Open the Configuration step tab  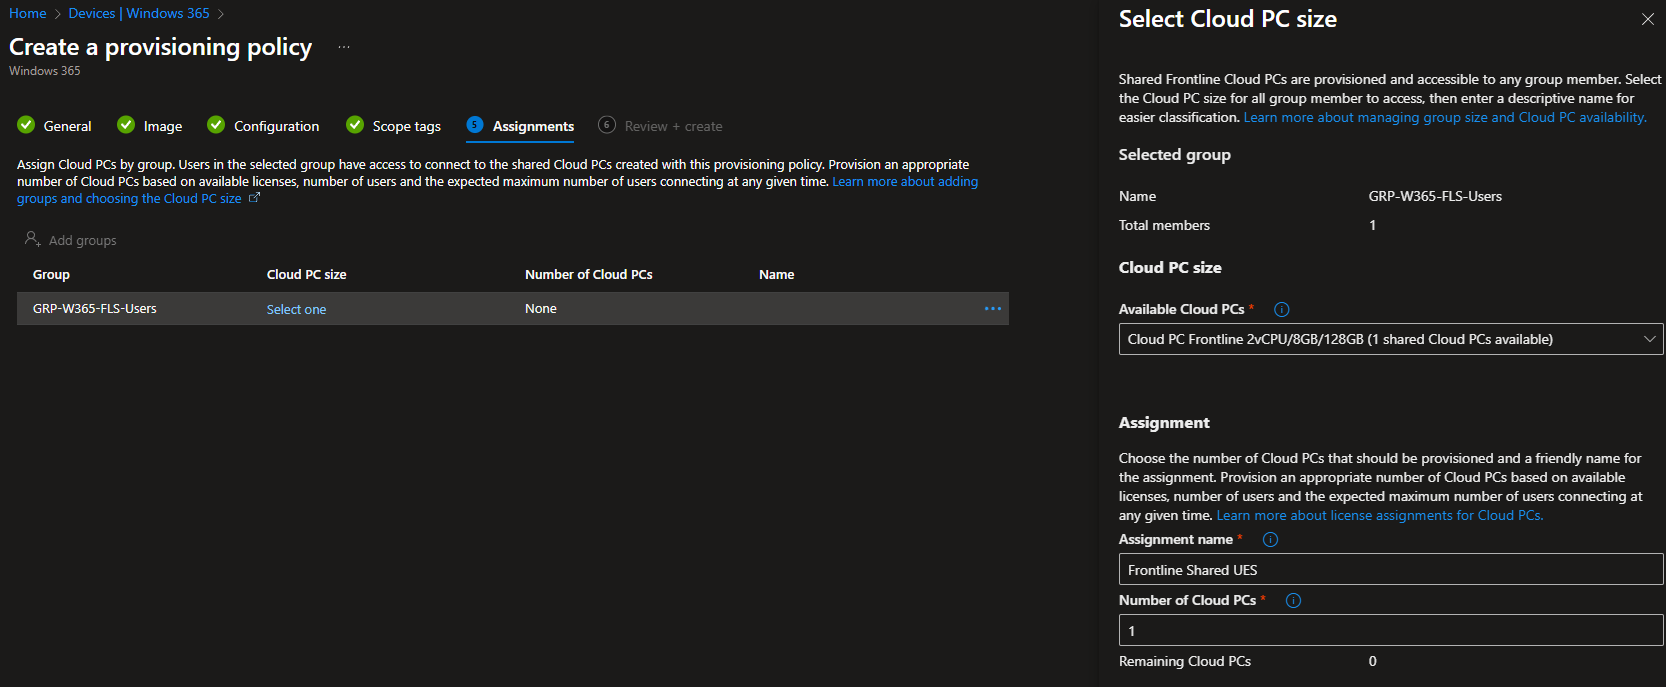point(264,126)
